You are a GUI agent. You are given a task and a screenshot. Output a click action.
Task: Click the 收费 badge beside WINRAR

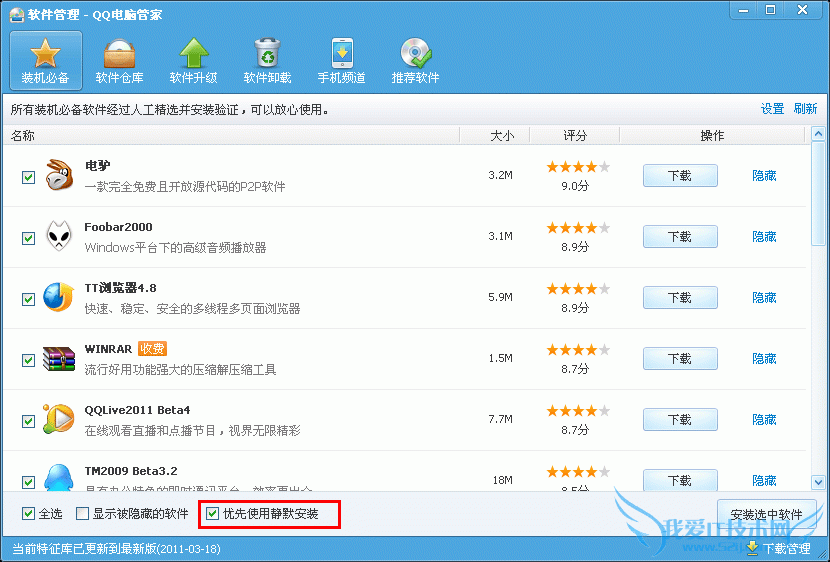152,349
